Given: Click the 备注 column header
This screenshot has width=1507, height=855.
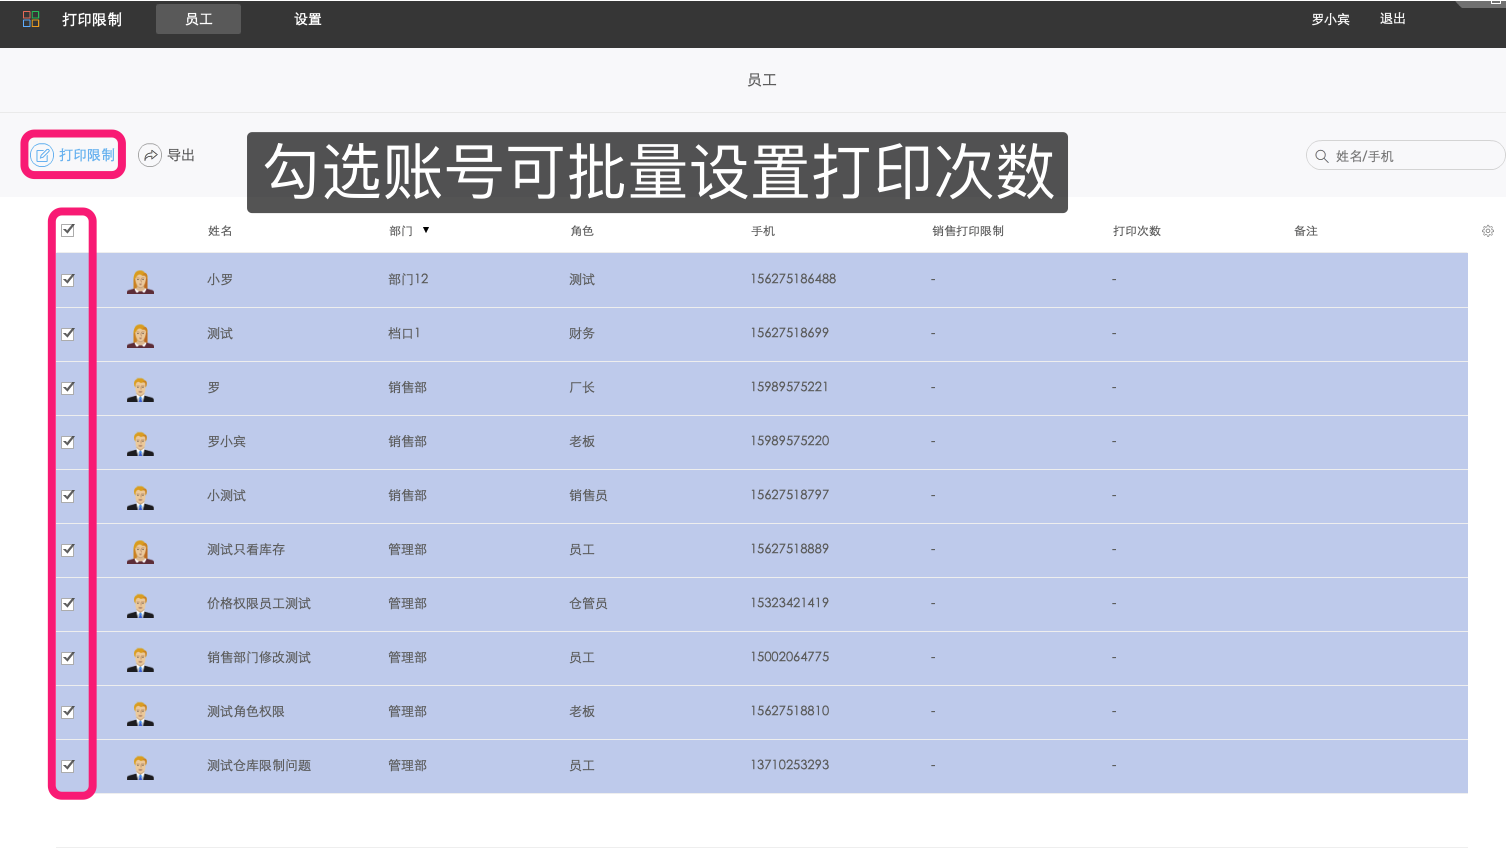Looking at the screenshot, I should click(1306, 231).
